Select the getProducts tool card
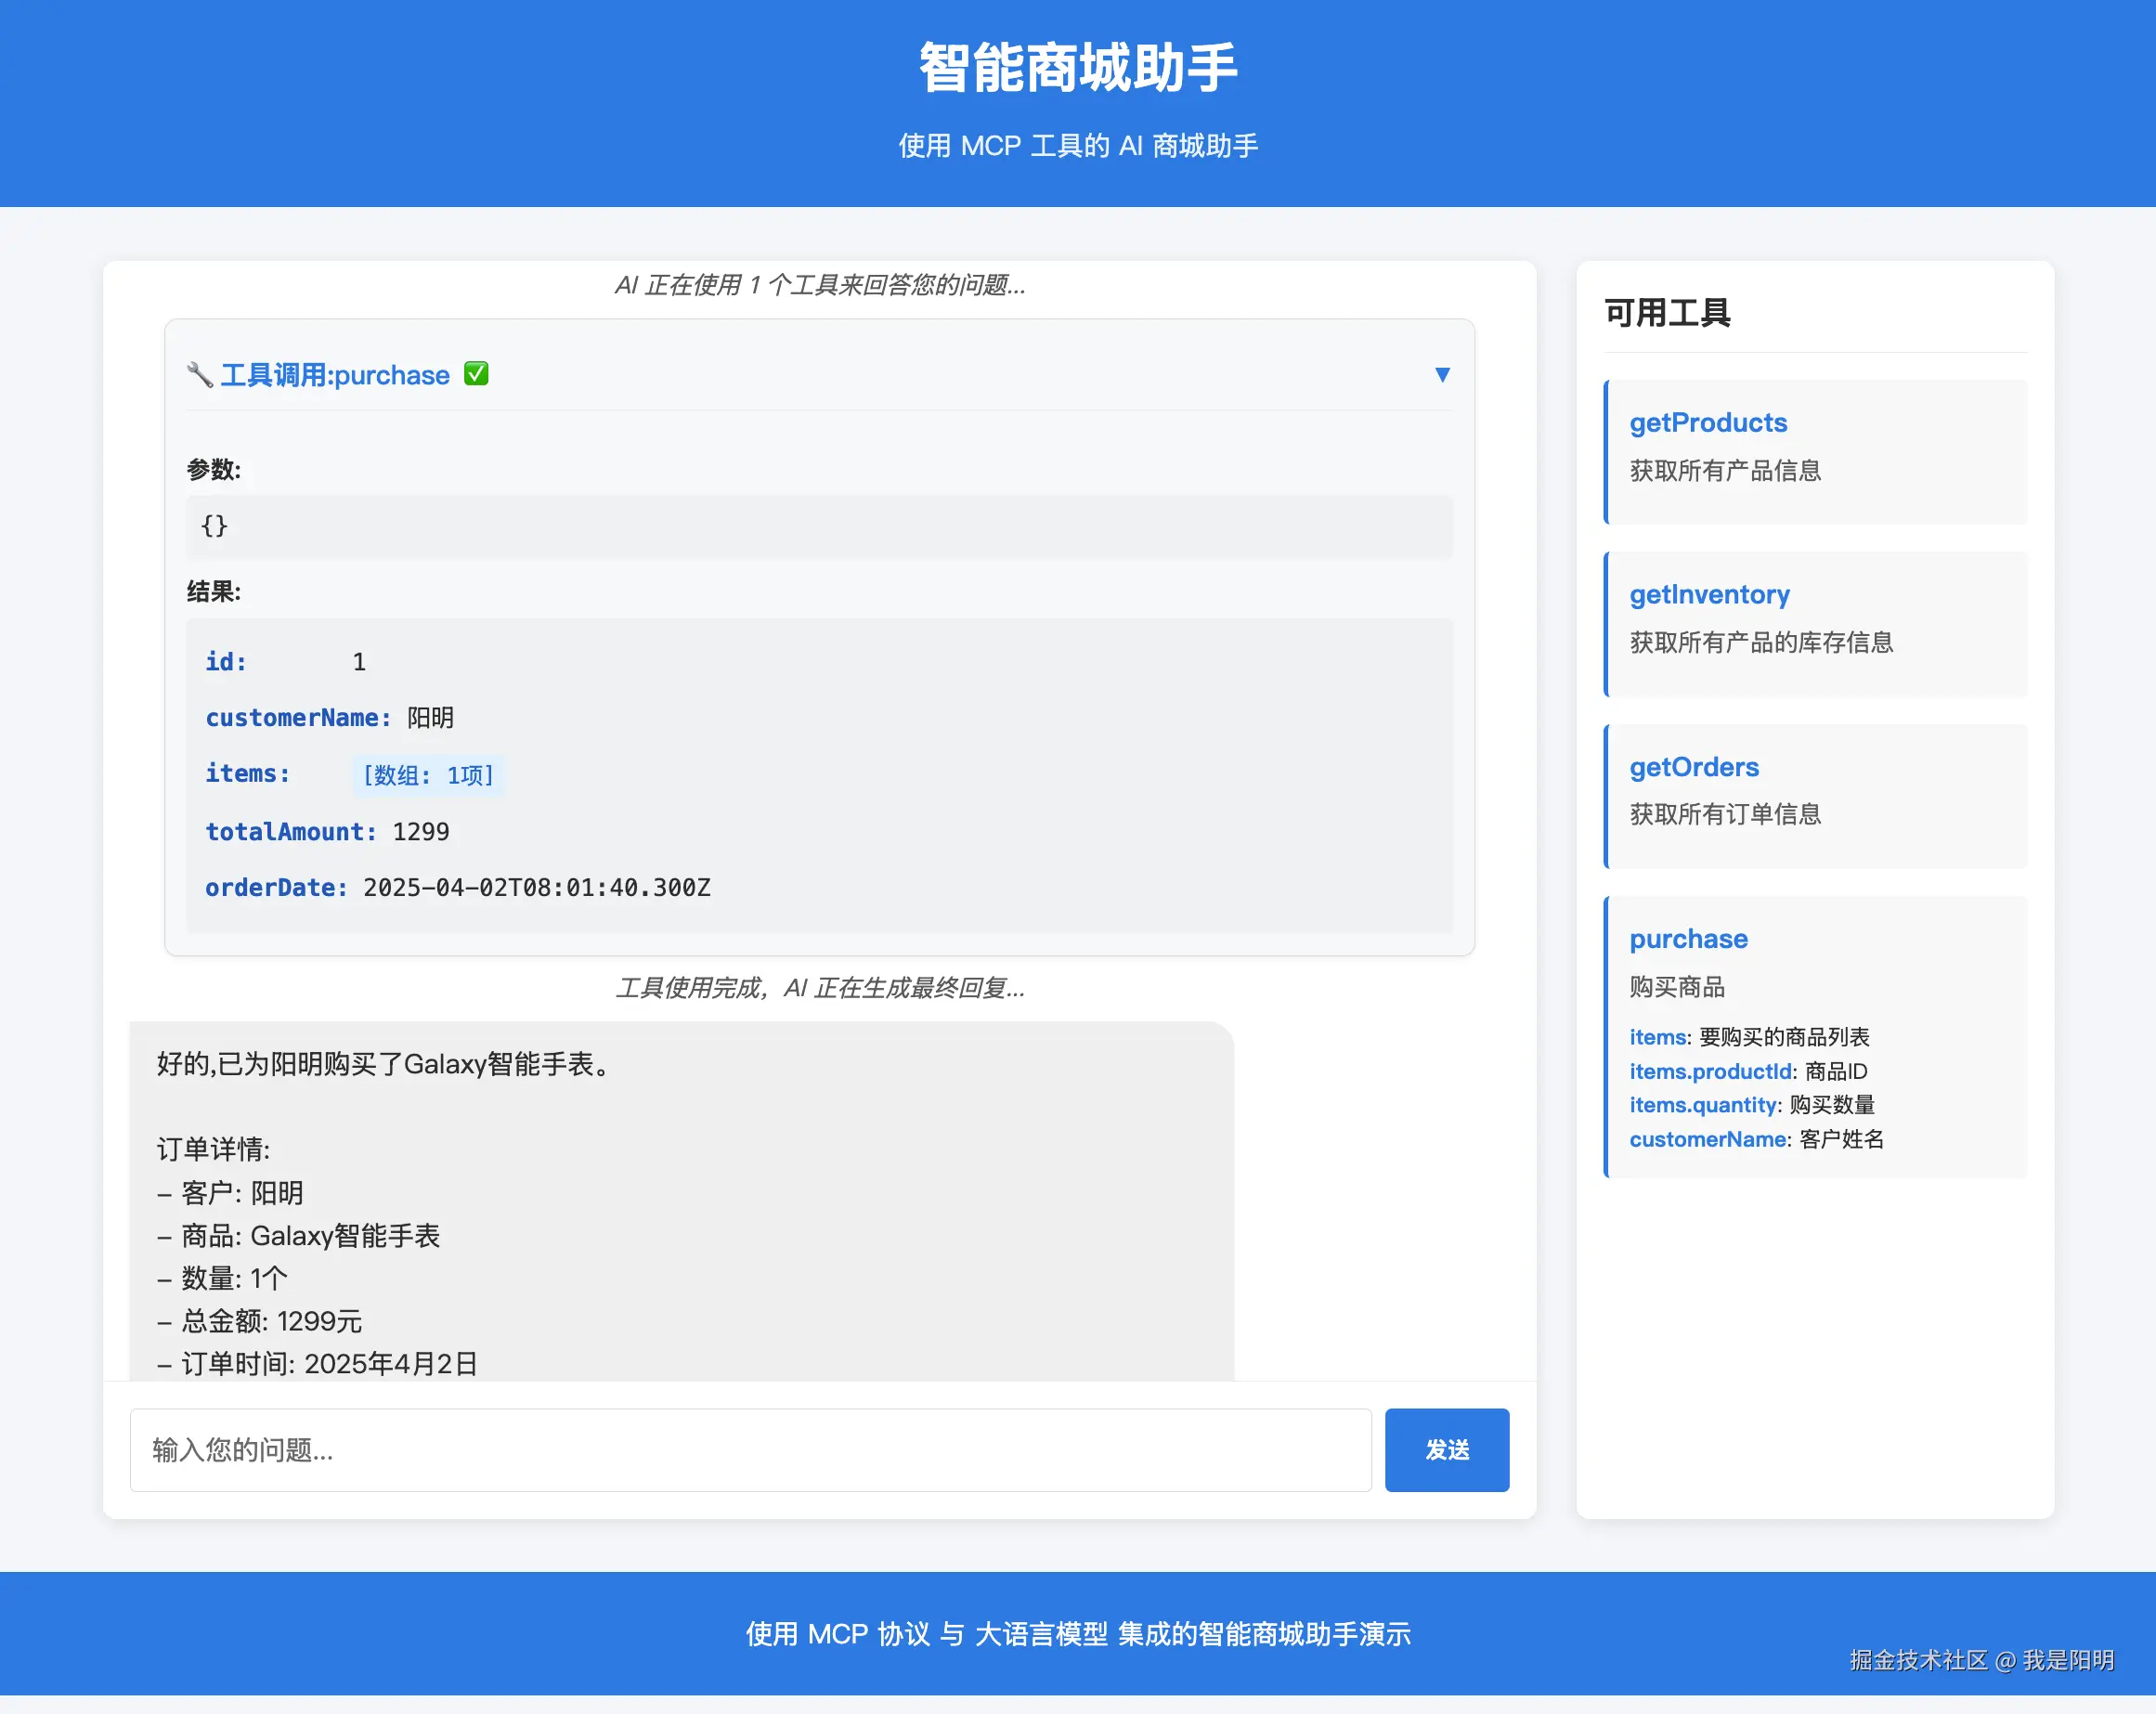The width and height of the screenshot is (2156, 1714). [1816, 452]
